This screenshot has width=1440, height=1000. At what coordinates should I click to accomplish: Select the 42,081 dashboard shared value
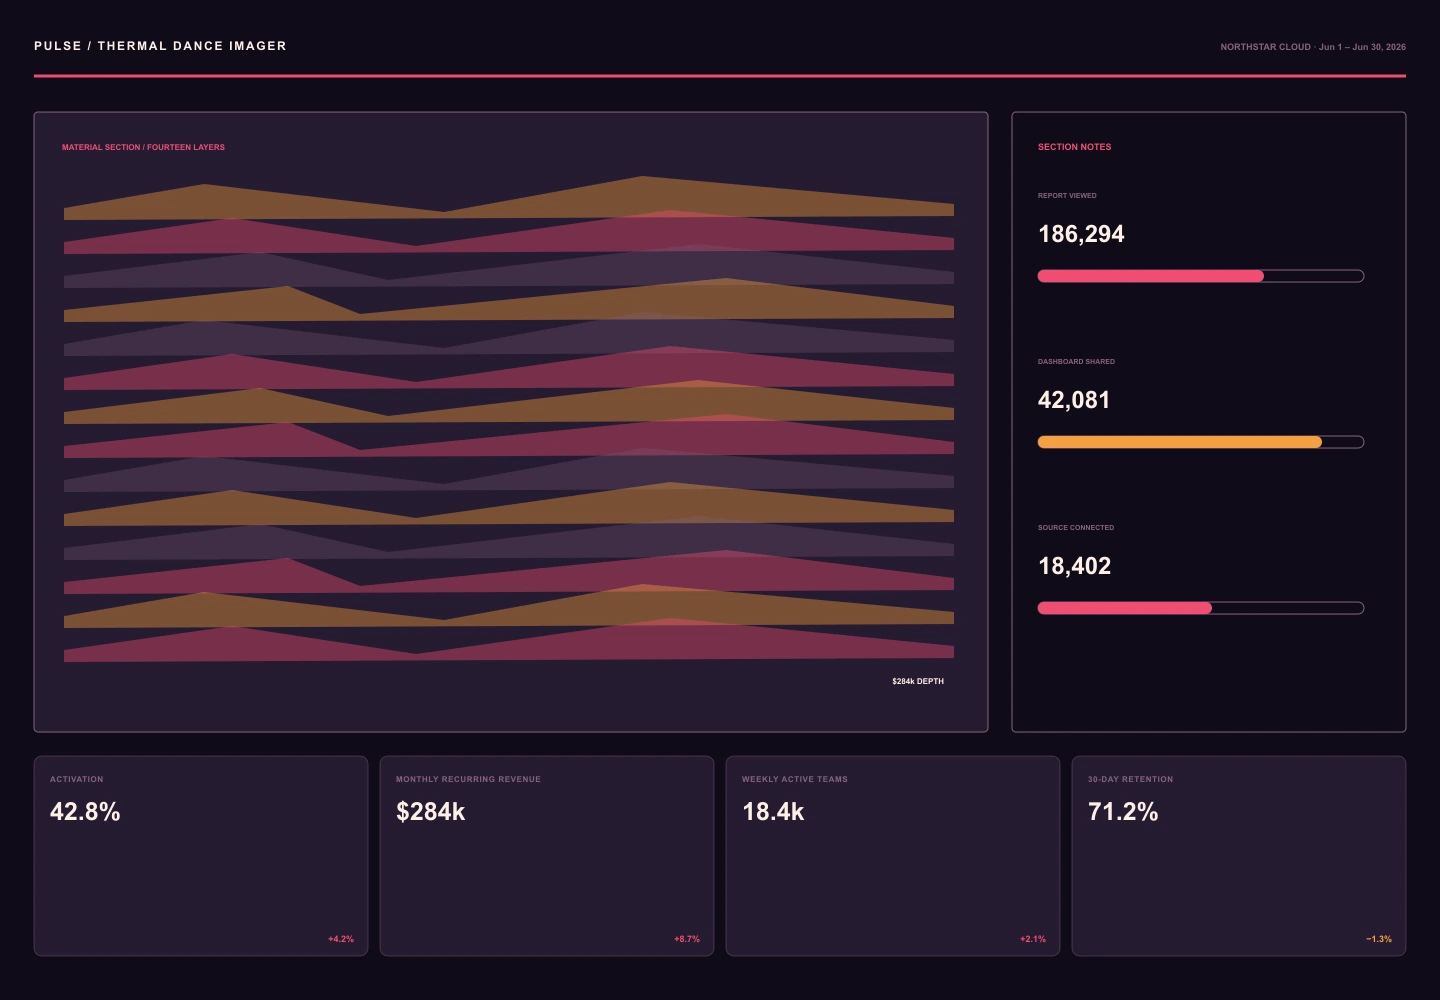[1074, 400]
